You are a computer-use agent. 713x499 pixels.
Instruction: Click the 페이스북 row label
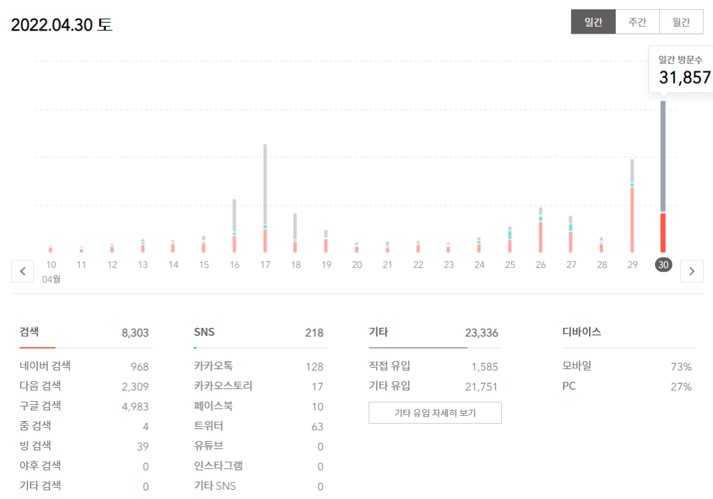click(x=213, y=406)
